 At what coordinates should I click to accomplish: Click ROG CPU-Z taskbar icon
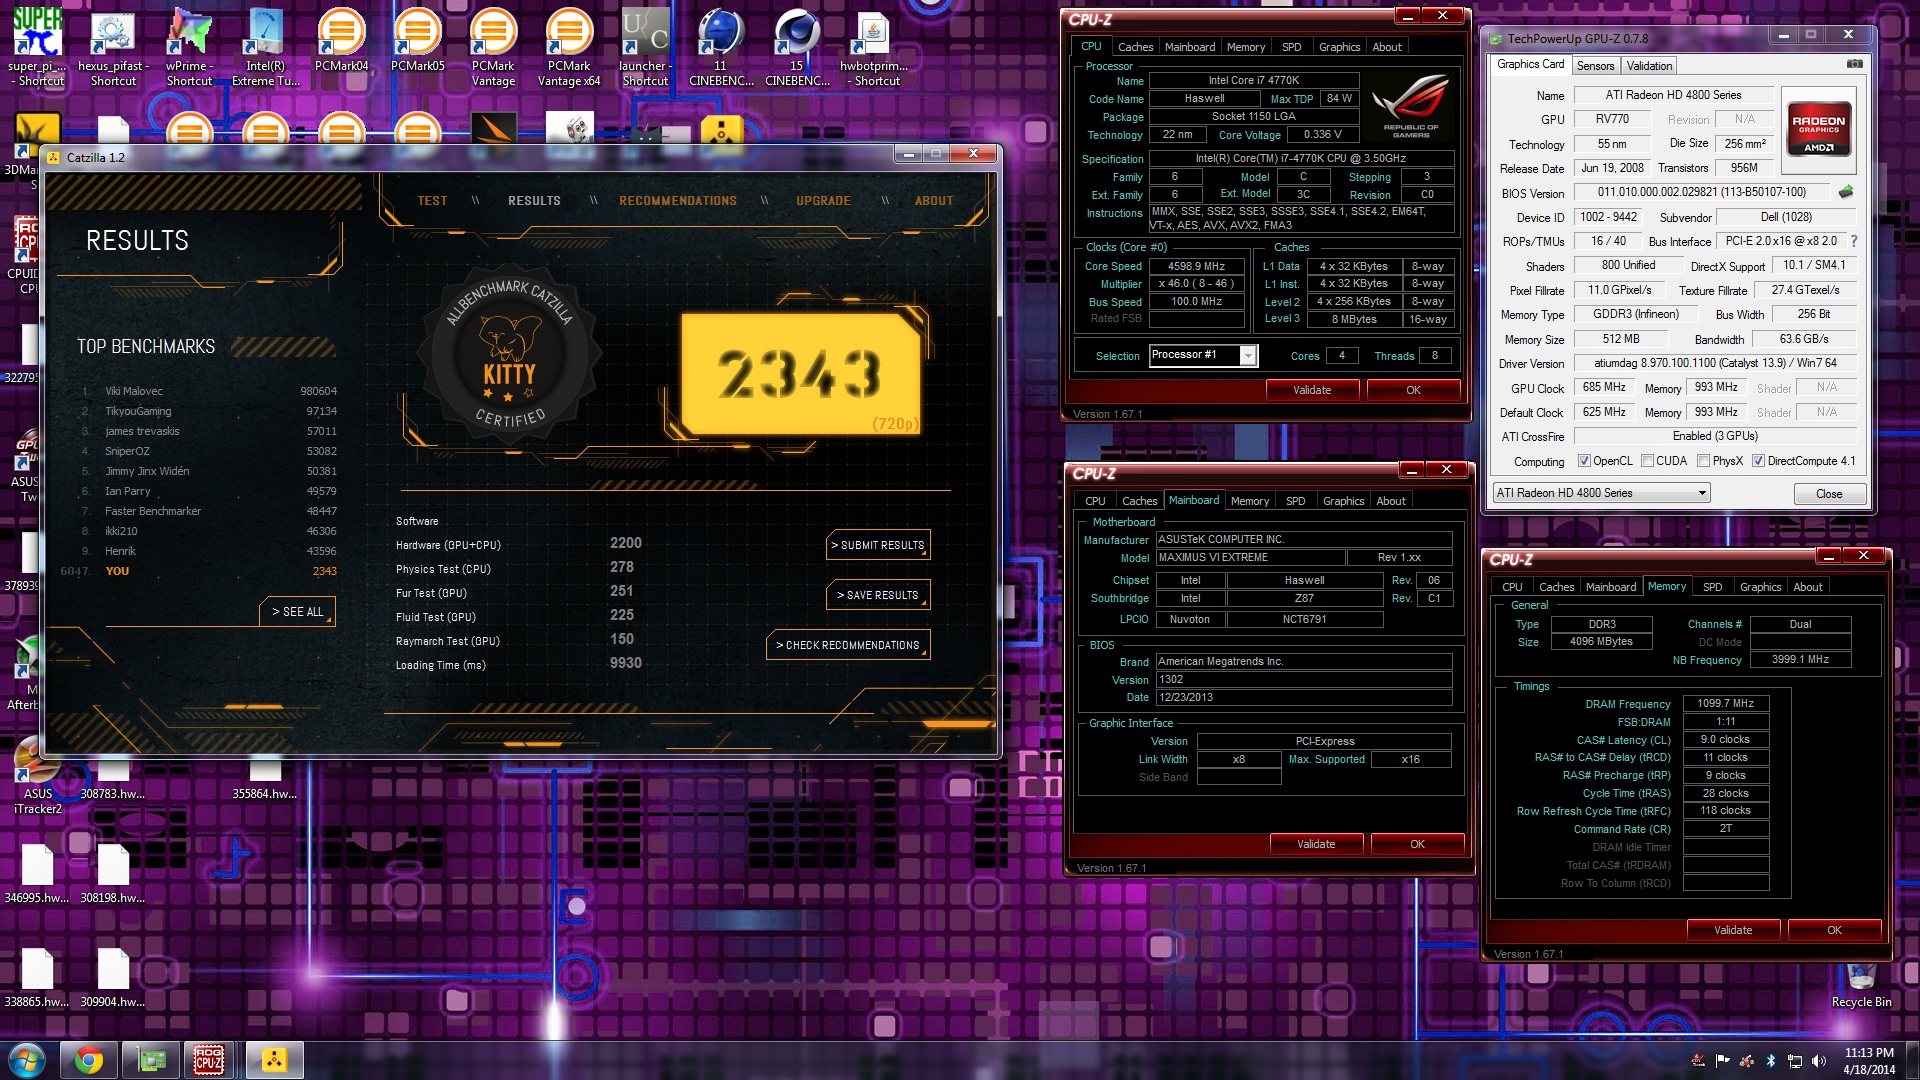(209, 1060)
